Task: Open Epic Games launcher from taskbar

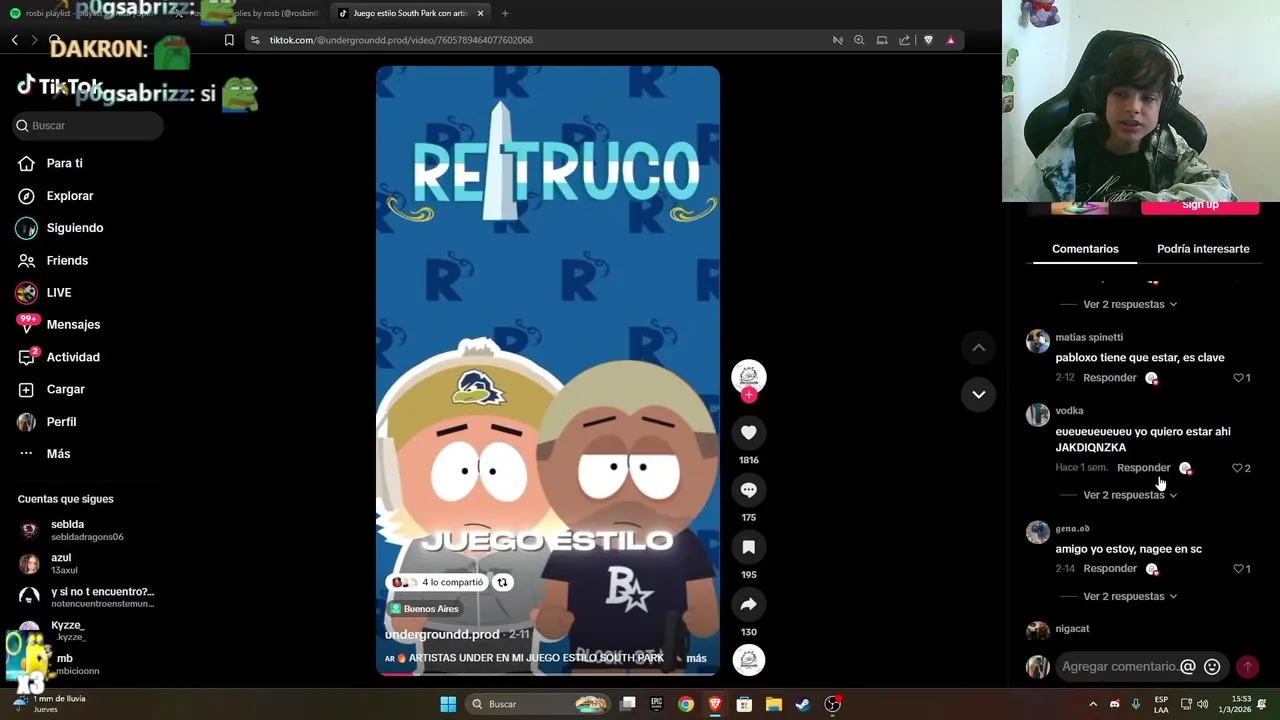Action: [x=656, y=704]
